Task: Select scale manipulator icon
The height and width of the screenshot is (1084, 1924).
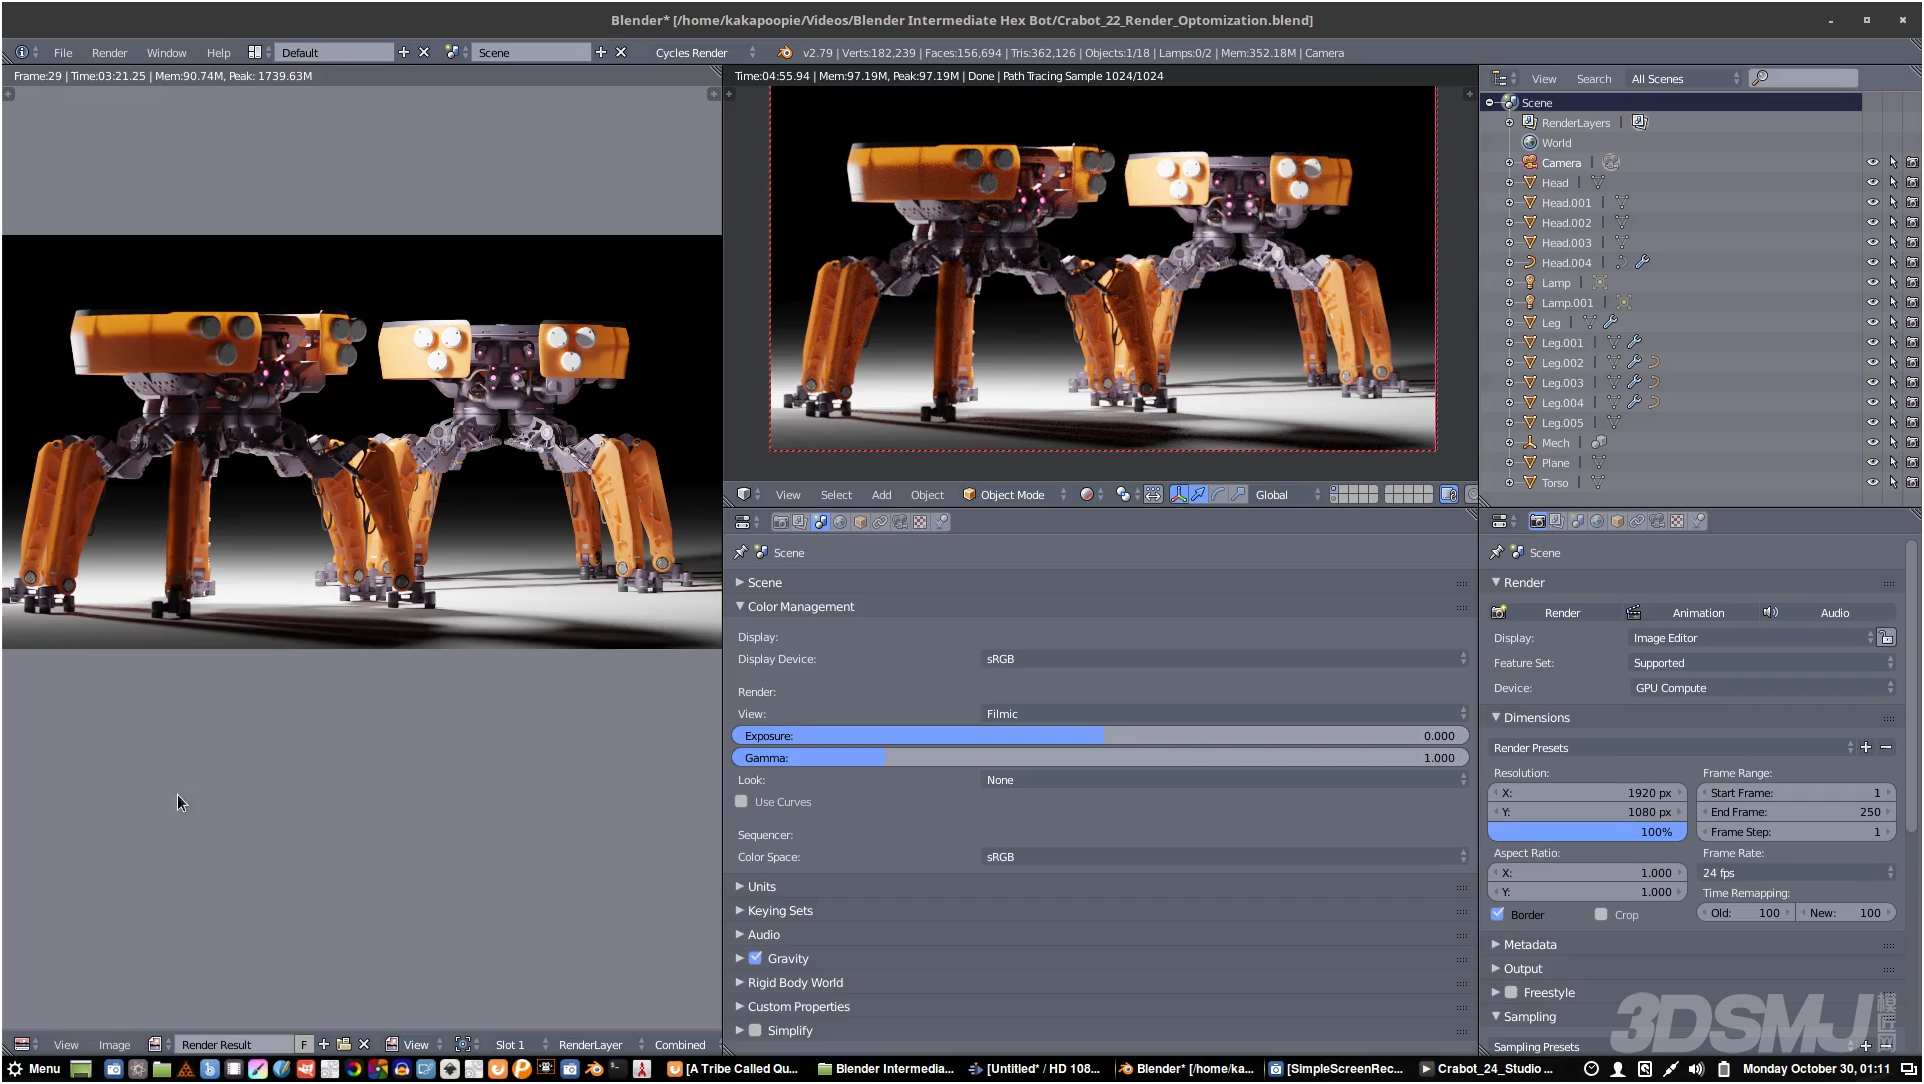Action: tap(1238, 494)
